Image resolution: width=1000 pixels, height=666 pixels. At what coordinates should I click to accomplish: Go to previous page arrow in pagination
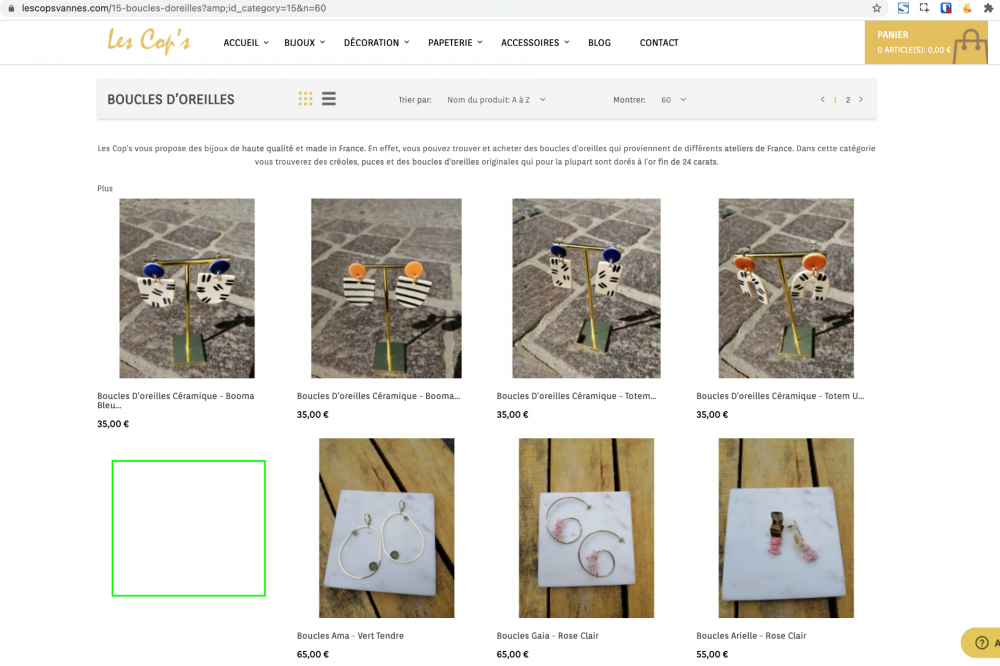point(823,100)
